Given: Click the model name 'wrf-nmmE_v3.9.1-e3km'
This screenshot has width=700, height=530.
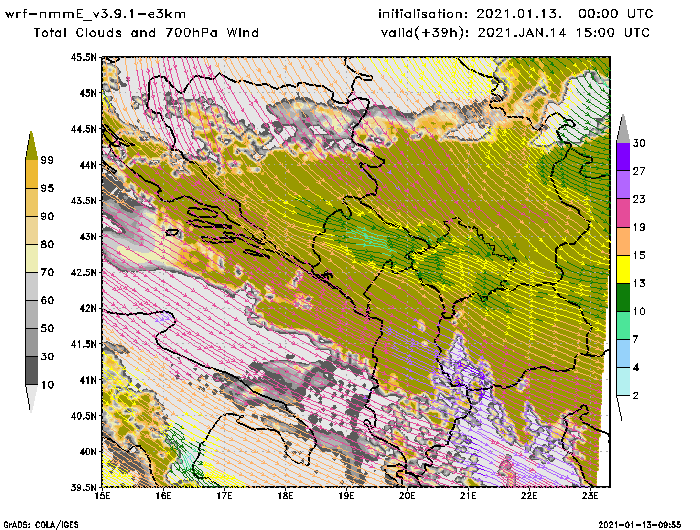Looking at the screenshot, I should (x=95, y=14).
